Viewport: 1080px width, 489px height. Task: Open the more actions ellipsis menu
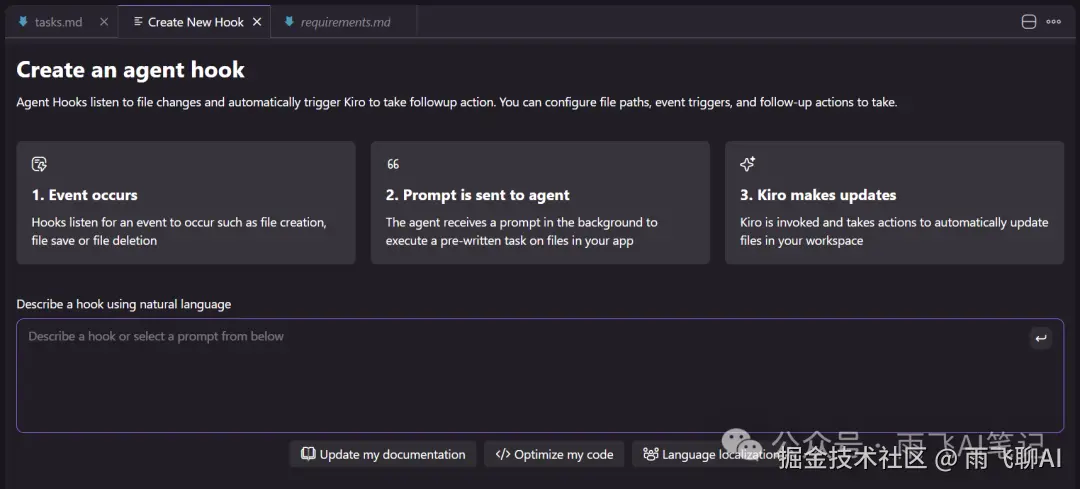[x=1053, y=22]
